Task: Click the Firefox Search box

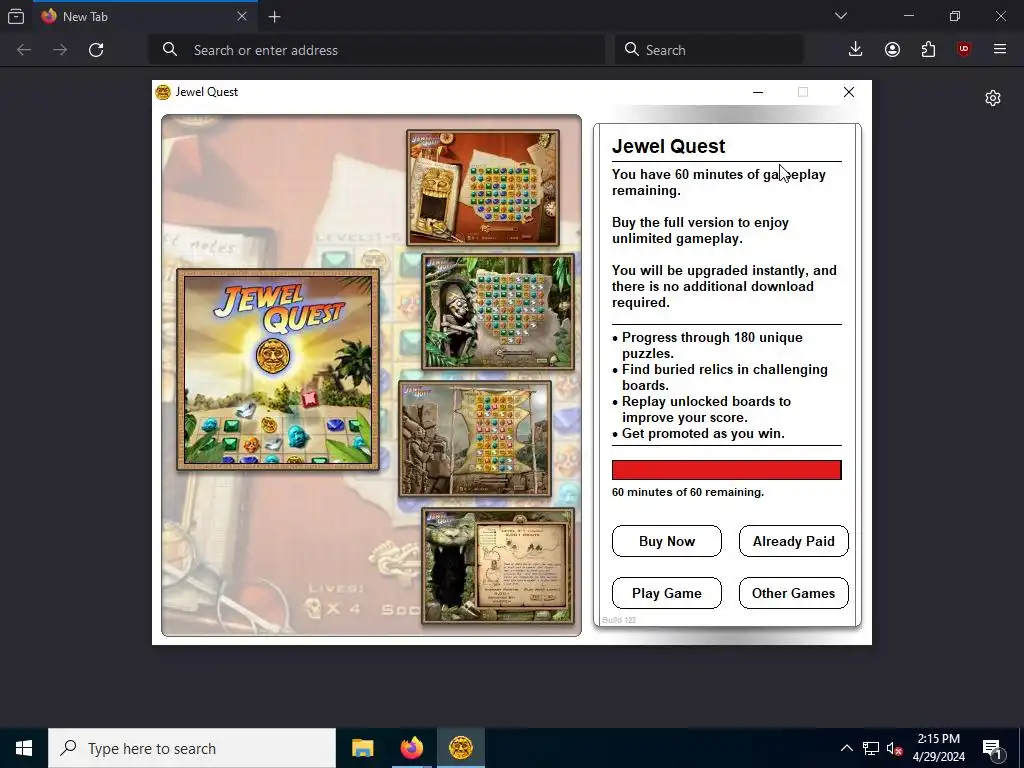Action: coord(709,50)
